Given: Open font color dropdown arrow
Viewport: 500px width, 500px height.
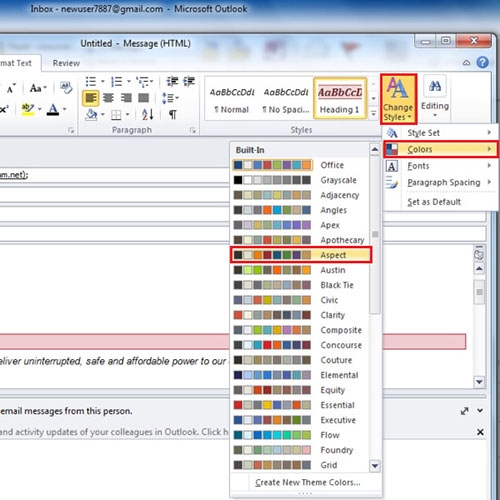Looking at the screenshot, I should (x=65, y=109).
